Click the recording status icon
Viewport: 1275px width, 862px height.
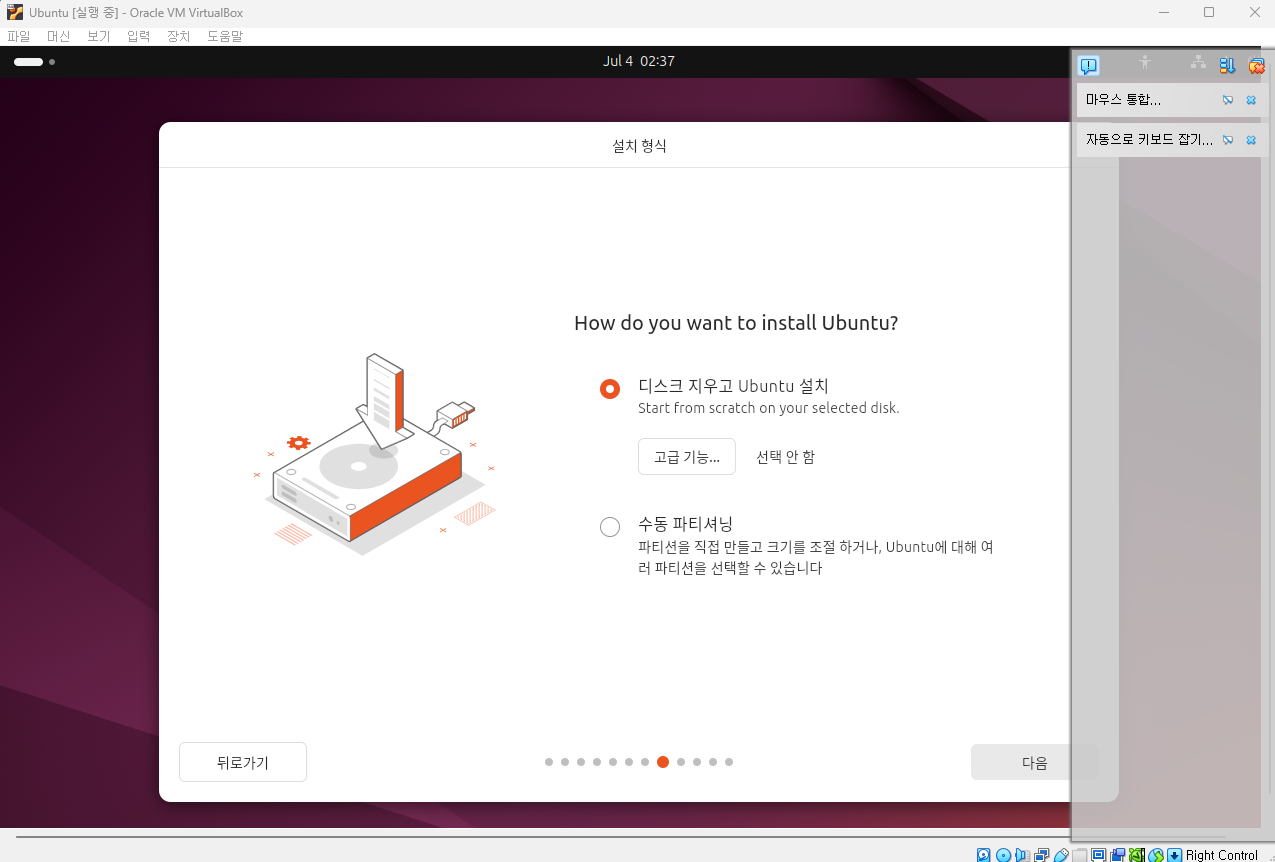click(1117, 855)
